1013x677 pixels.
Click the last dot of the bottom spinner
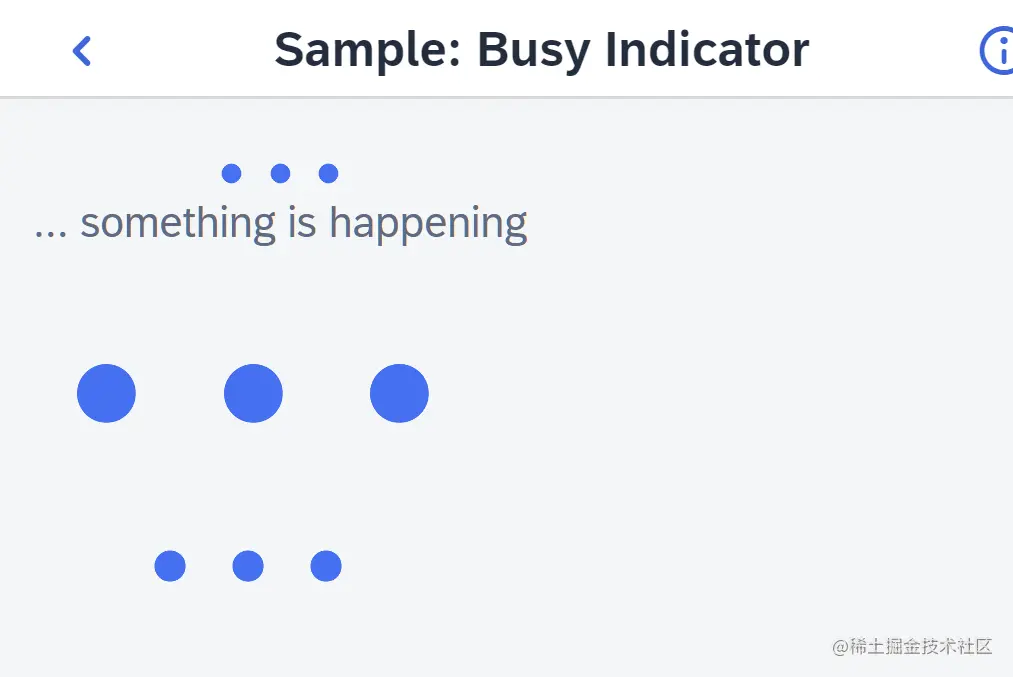tap(325, 566)
